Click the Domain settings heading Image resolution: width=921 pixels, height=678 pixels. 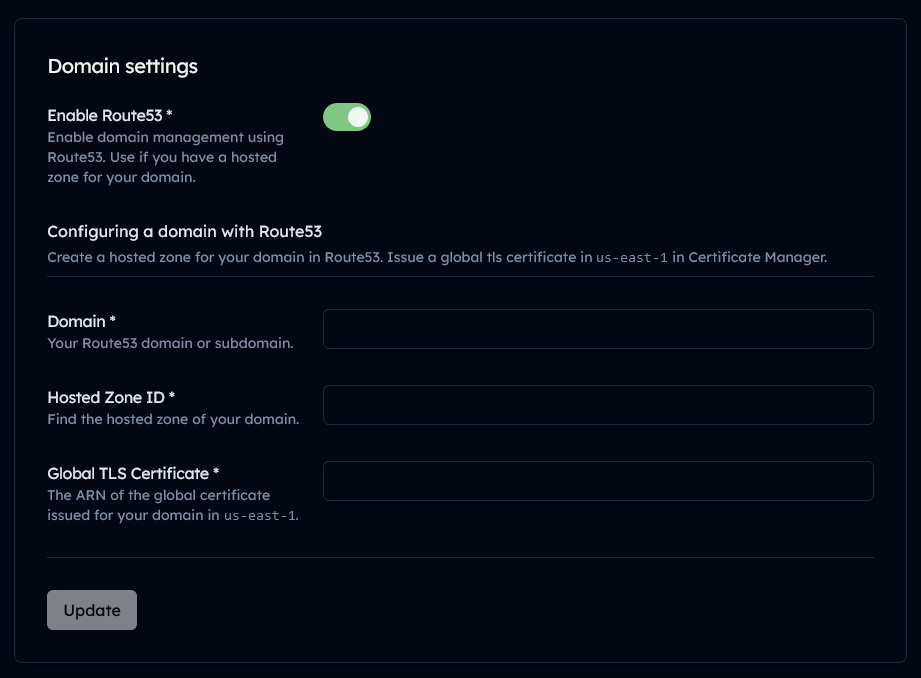(122, 66)
